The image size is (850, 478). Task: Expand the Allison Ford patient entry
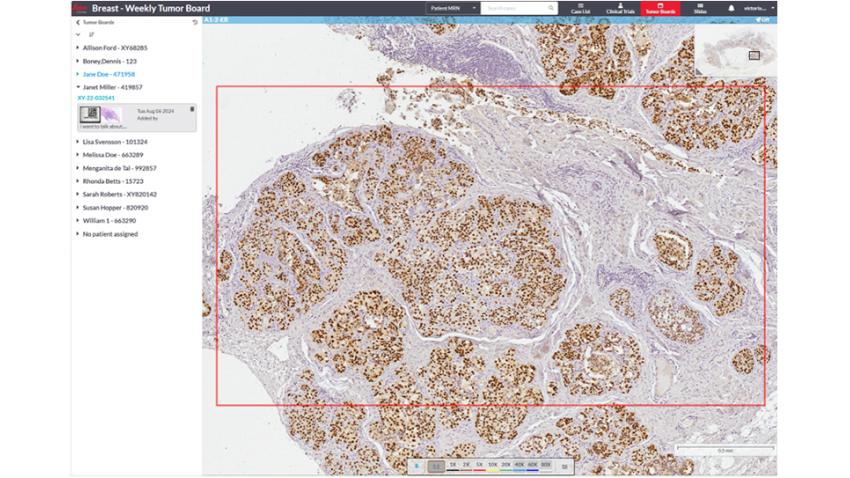[78, 47]
